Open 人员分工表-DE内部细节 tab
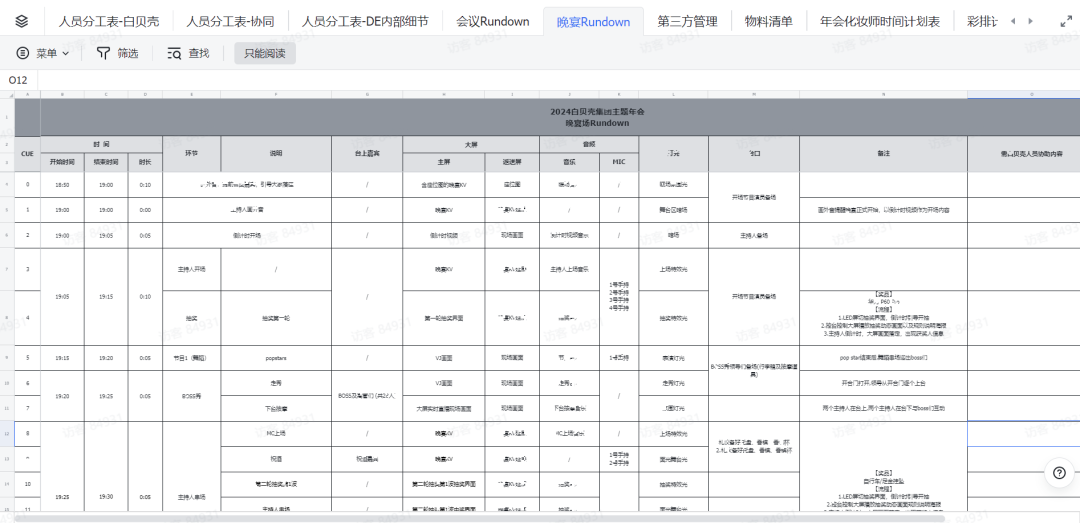 [365, 21]
